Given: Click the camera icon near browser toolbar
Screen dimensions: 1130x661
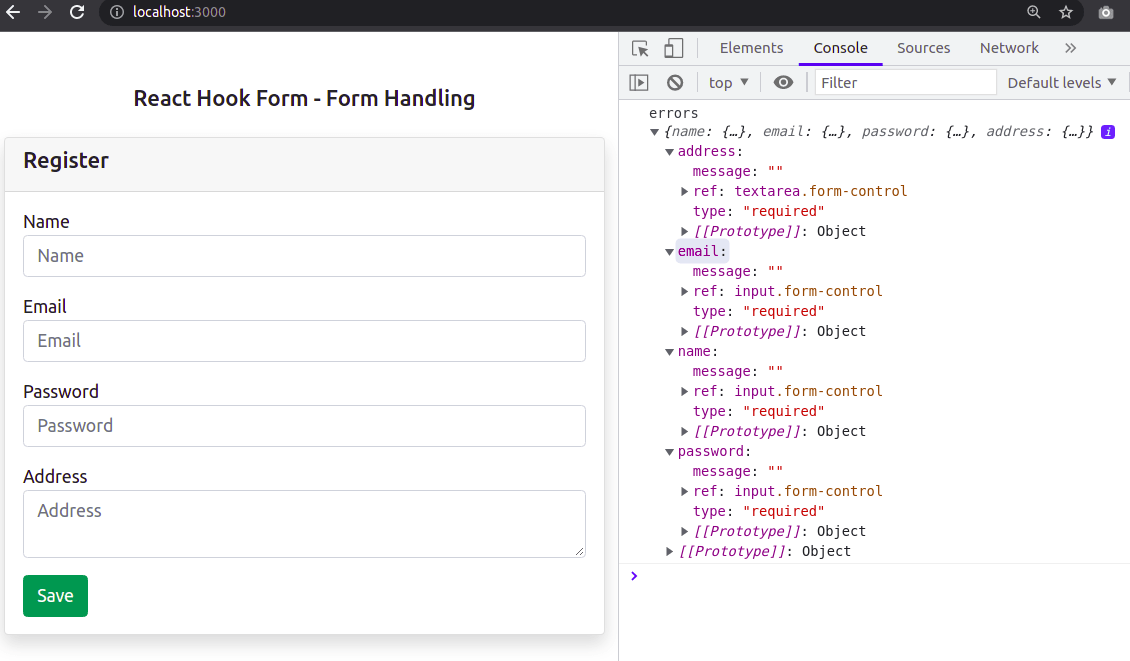Looking at the screenshot, I should pos(1105,12).
